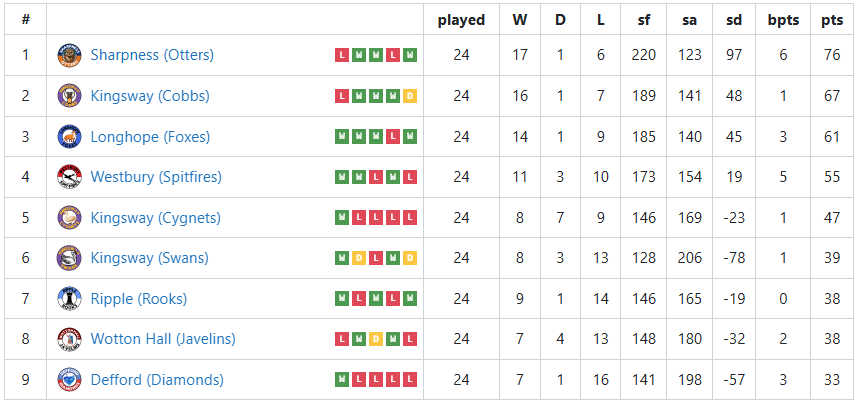Click the Defford (Diamonds) team logo

tap(69, 380)
